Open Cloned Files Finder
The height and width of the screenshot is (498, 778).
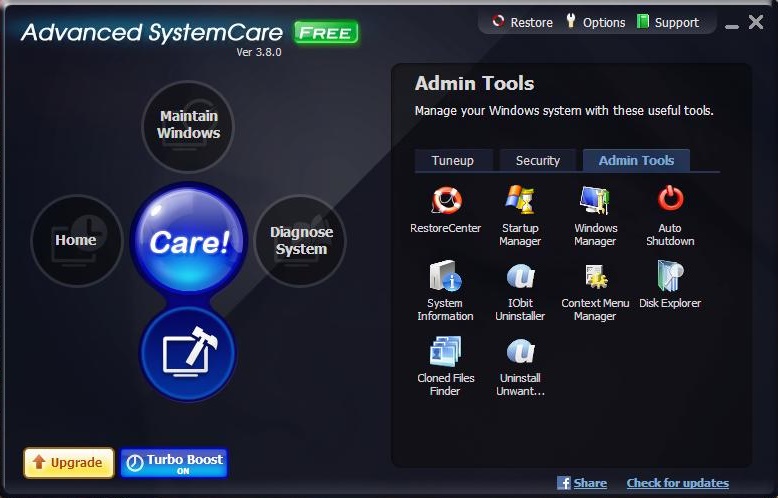tap(445, 354)
